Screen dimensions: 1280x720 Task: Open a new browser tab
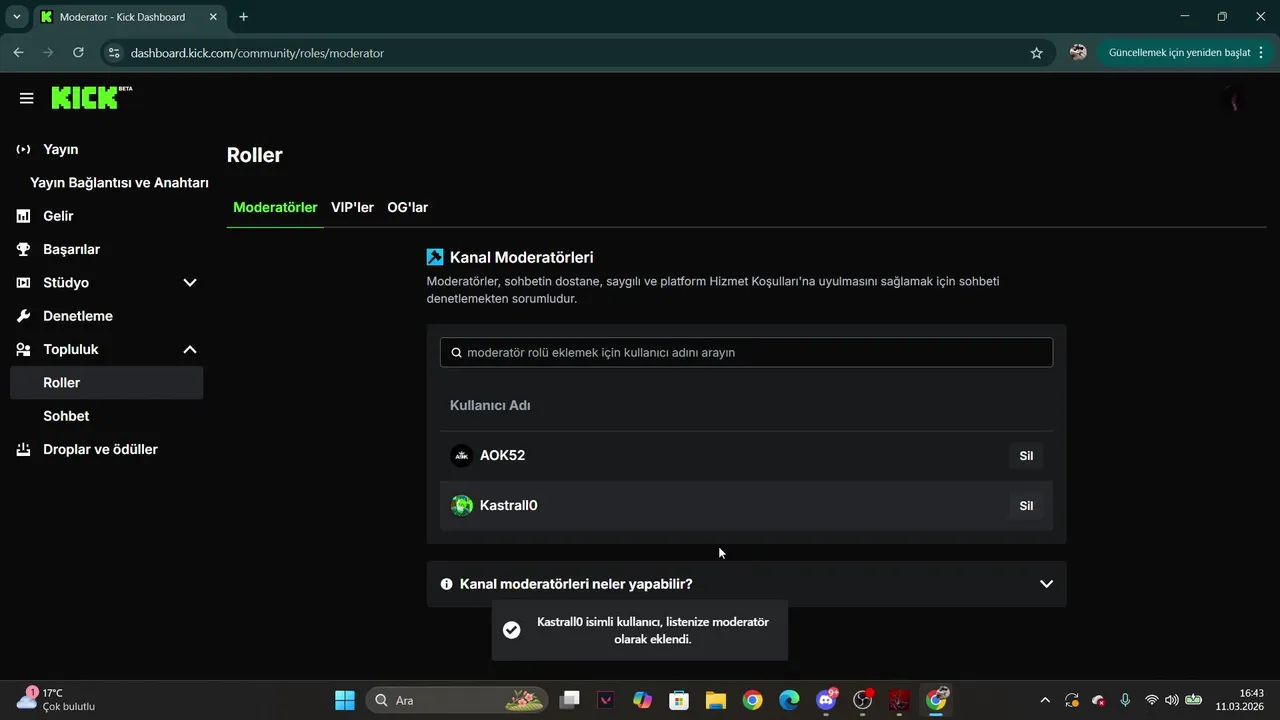[243, 17]
